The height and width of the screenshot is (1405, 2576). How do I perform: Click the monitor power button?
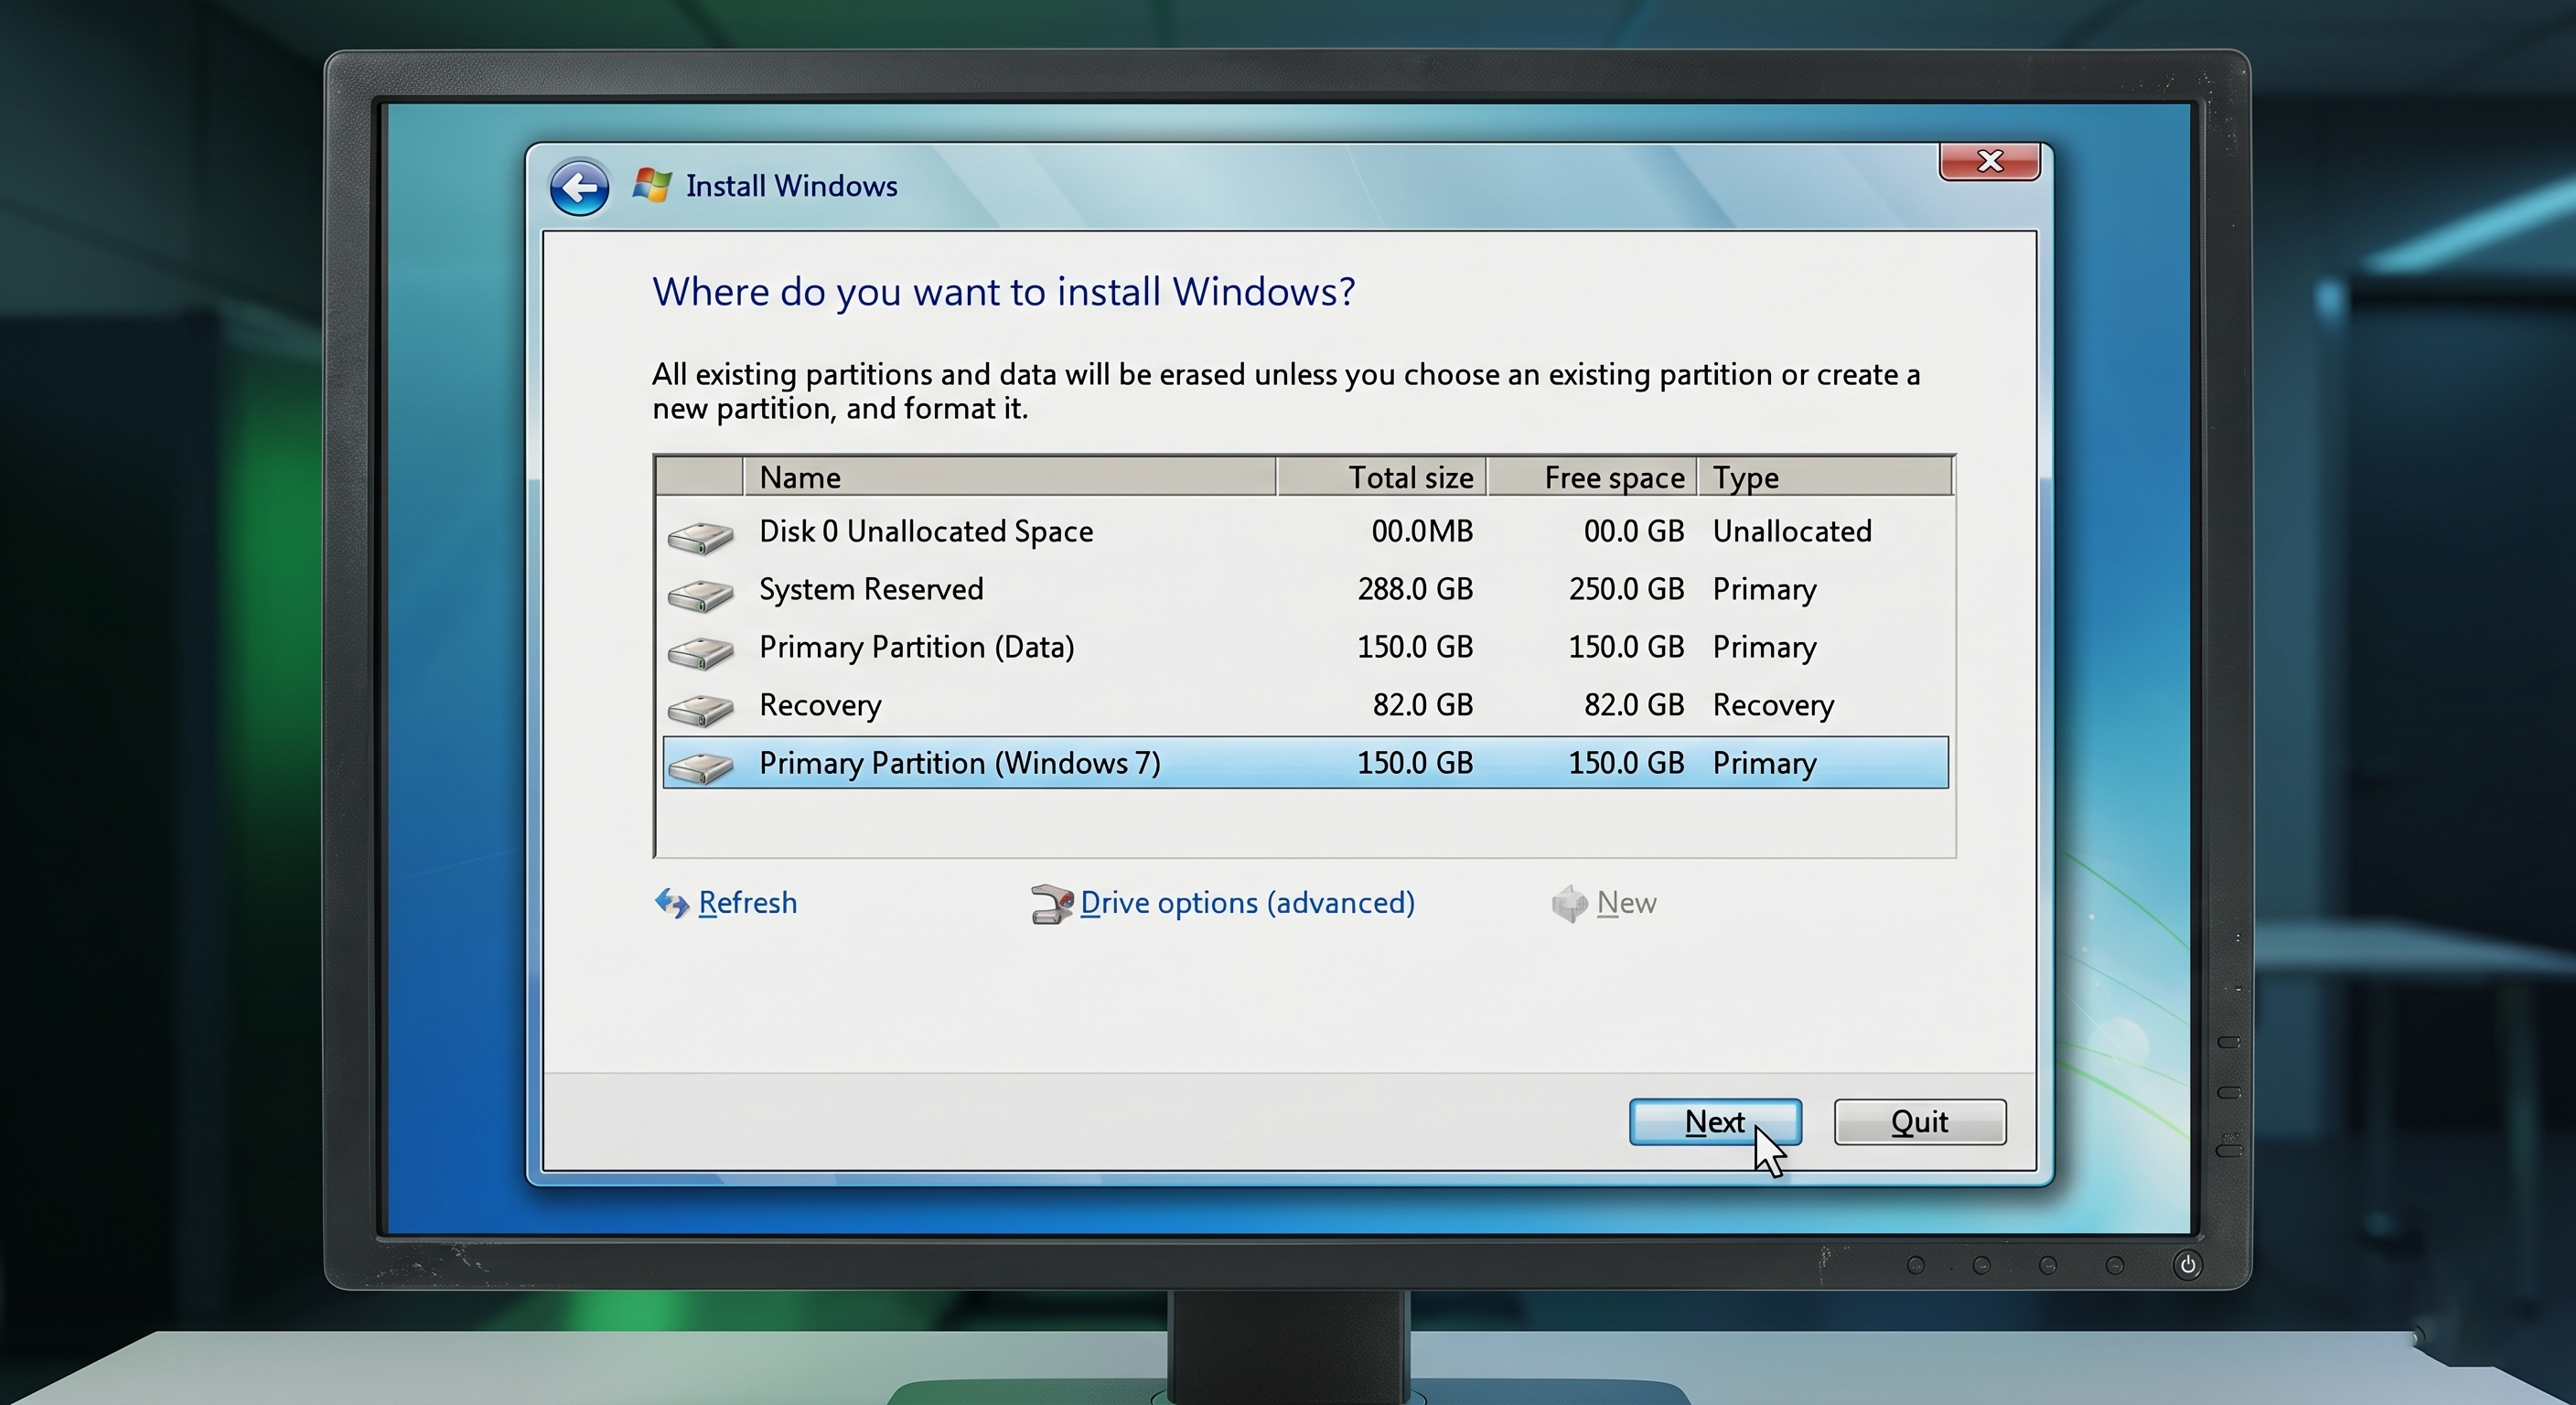click(2187, 1265)
